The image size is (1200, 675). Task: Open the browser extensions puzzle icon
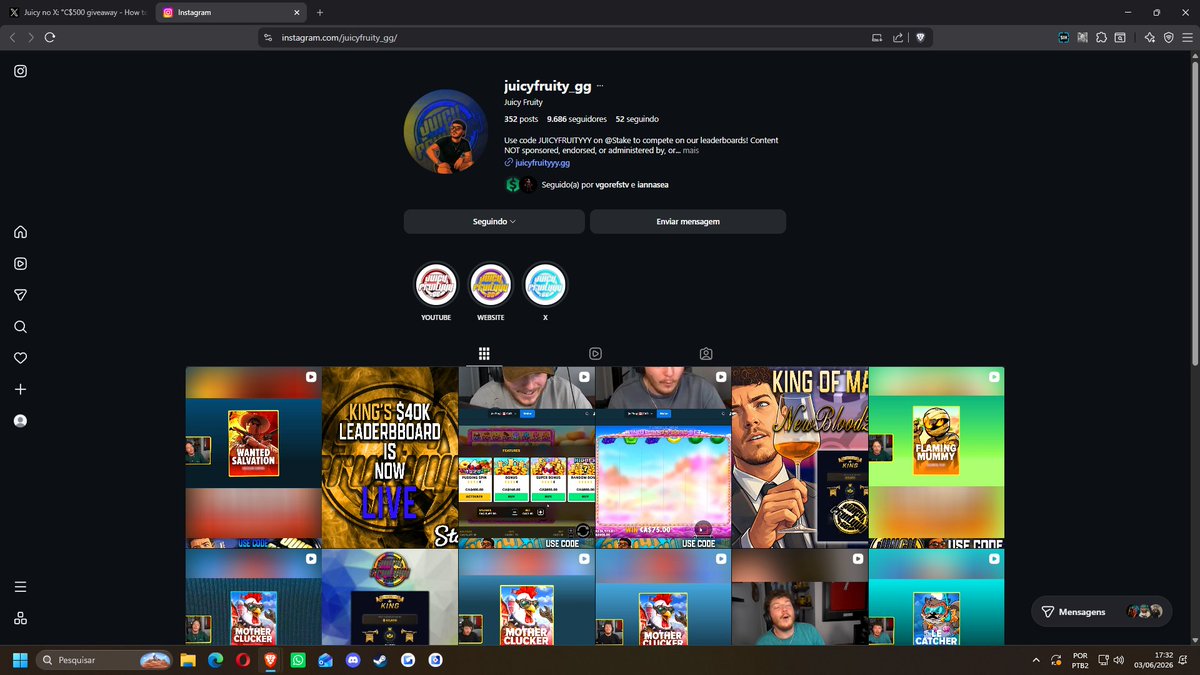(1101, 37)
